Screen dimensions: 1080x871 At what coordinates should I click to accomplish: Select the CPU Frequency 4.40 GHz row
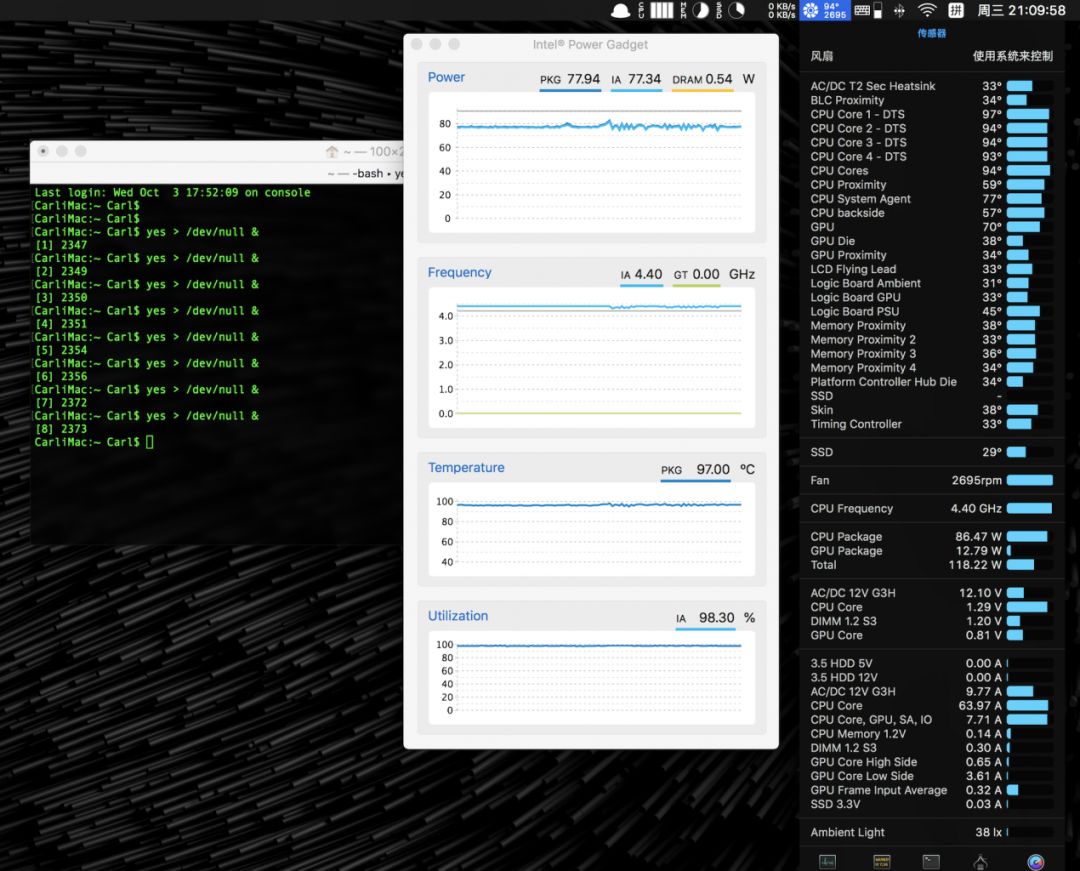[931, 508]
